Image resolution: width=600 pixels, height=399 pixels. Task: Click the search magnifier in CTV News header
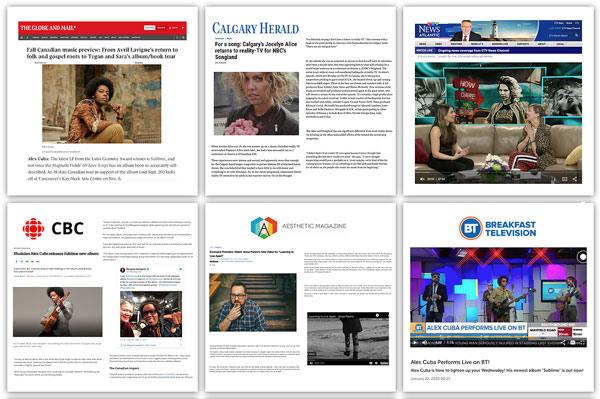pos(576,36)
